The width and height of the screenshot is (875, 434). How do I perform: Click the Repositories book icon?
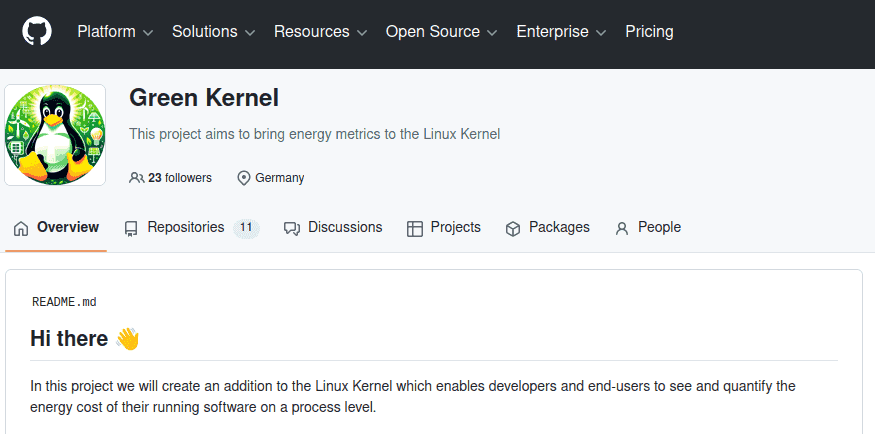pos(131,229)
